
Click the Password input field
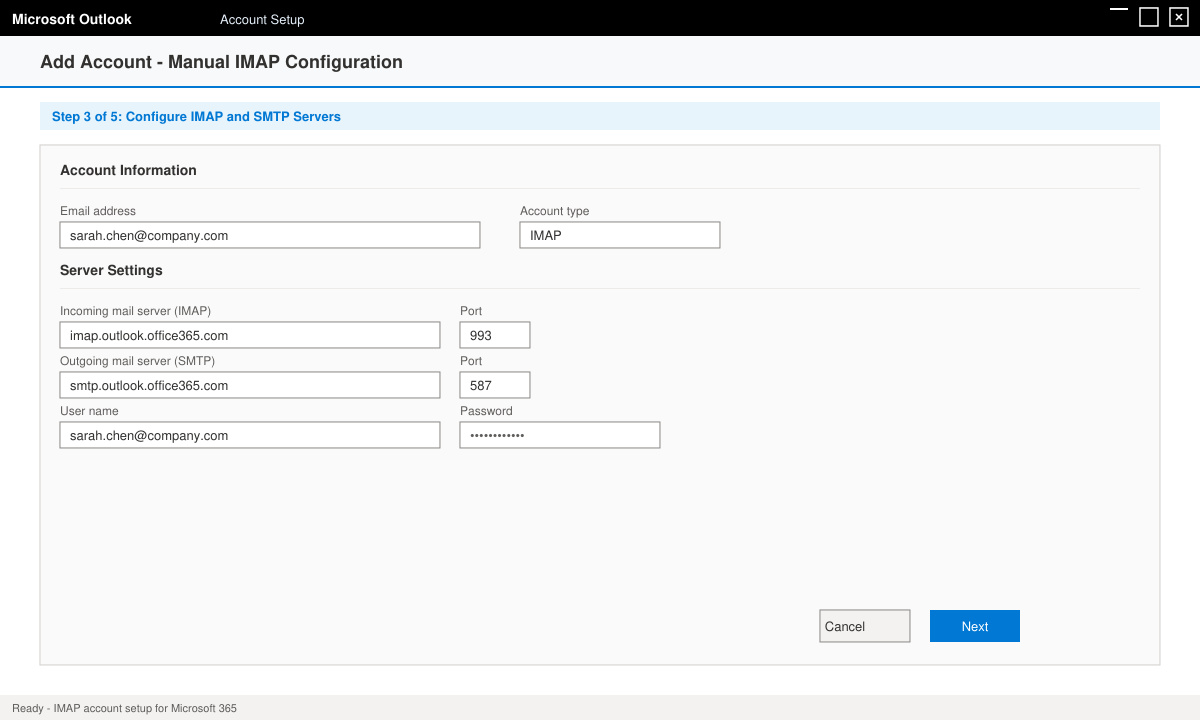560,435
